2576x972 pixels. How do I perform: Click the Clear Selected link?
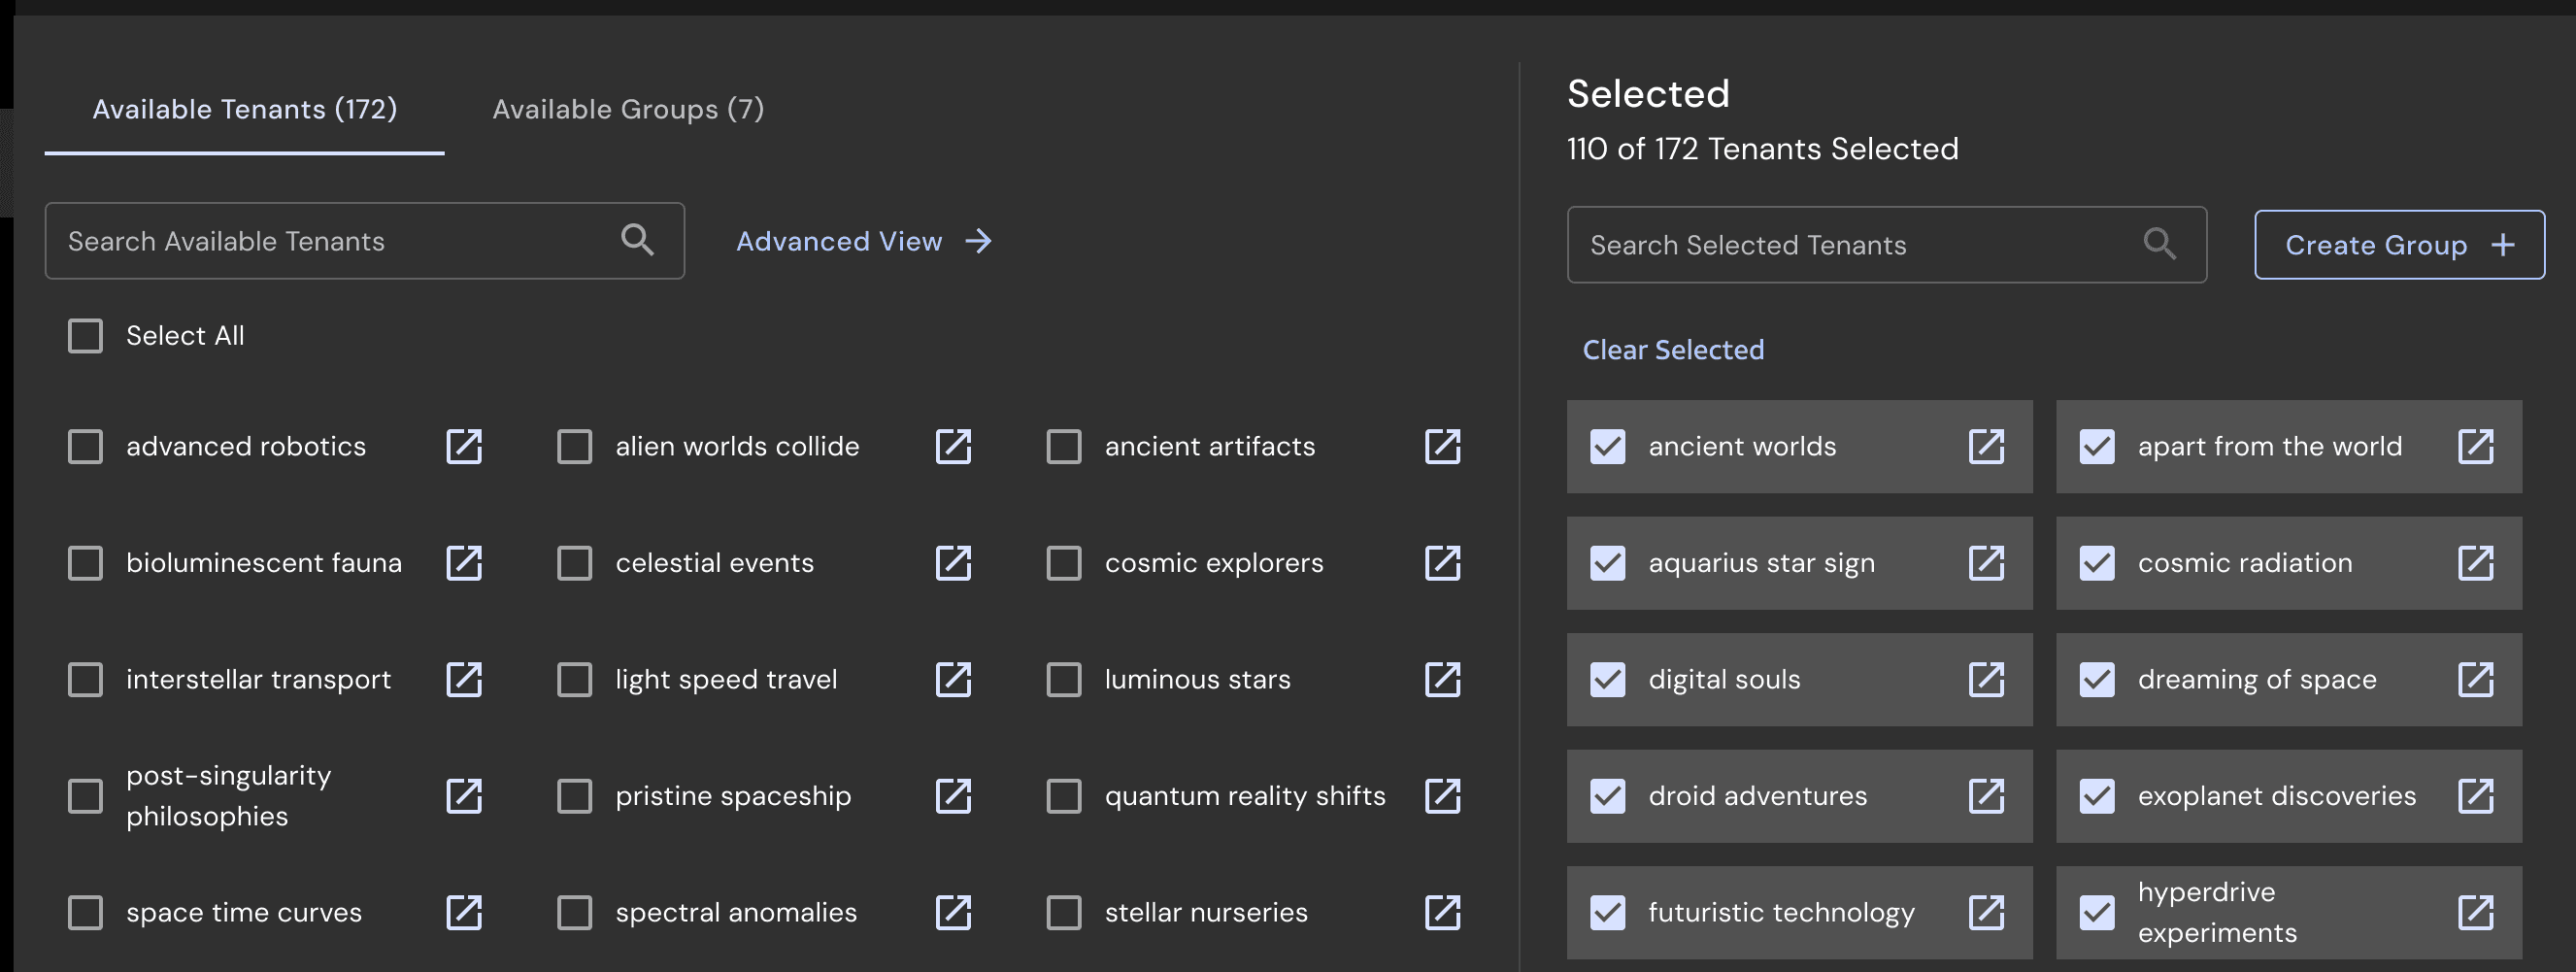[x=1673, y=349]
